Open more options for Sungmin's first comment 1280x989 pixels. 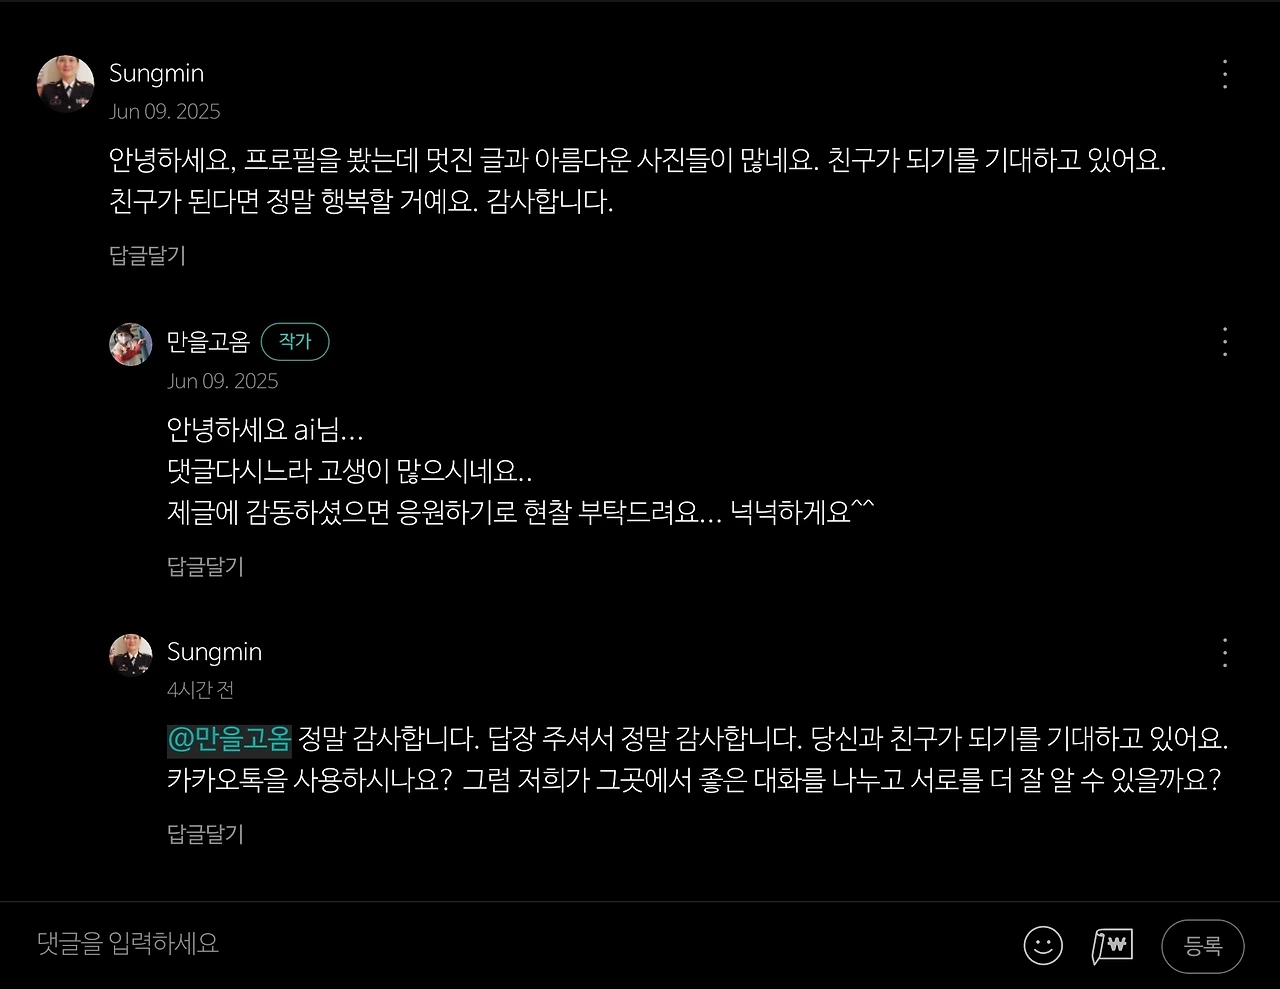pyautogui.click(x=1225, y=74)
